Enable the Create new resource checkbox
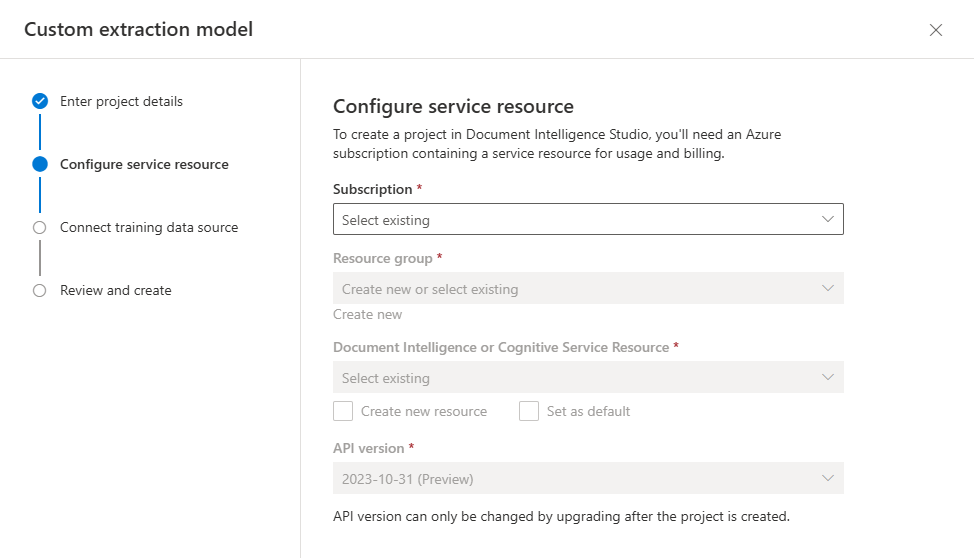 pos(343,411)
